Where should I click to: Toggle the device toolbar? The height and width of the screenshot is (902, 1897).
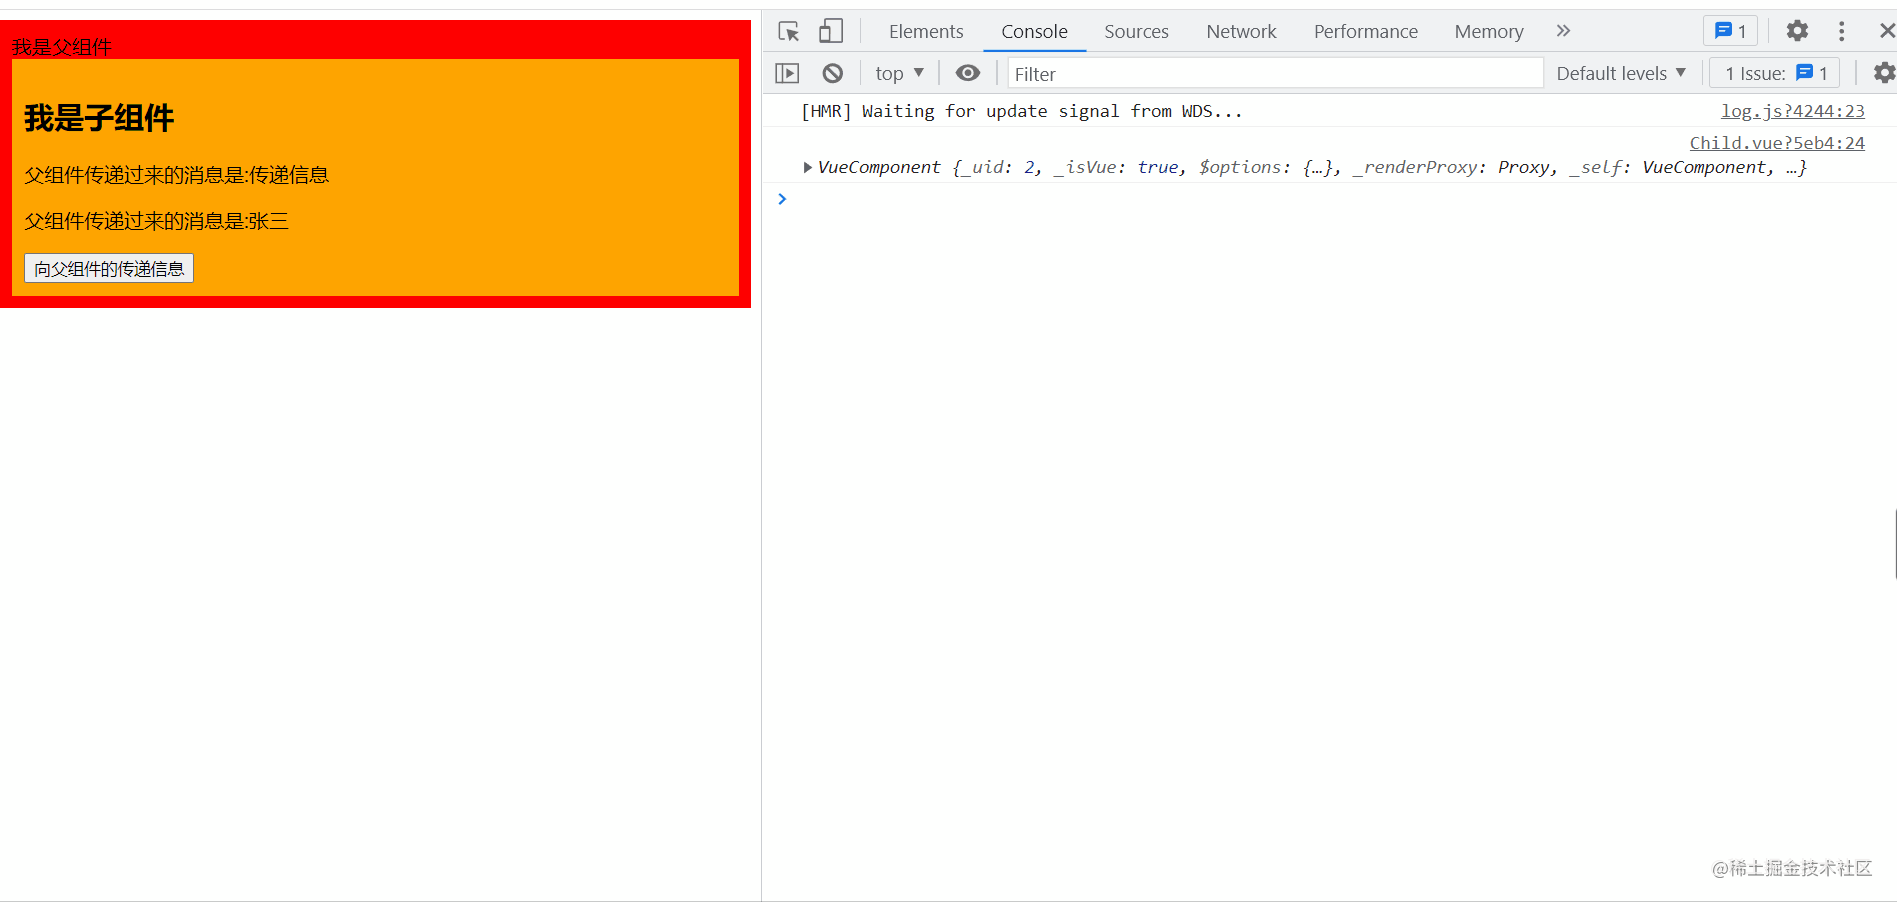tap(831, 30)
